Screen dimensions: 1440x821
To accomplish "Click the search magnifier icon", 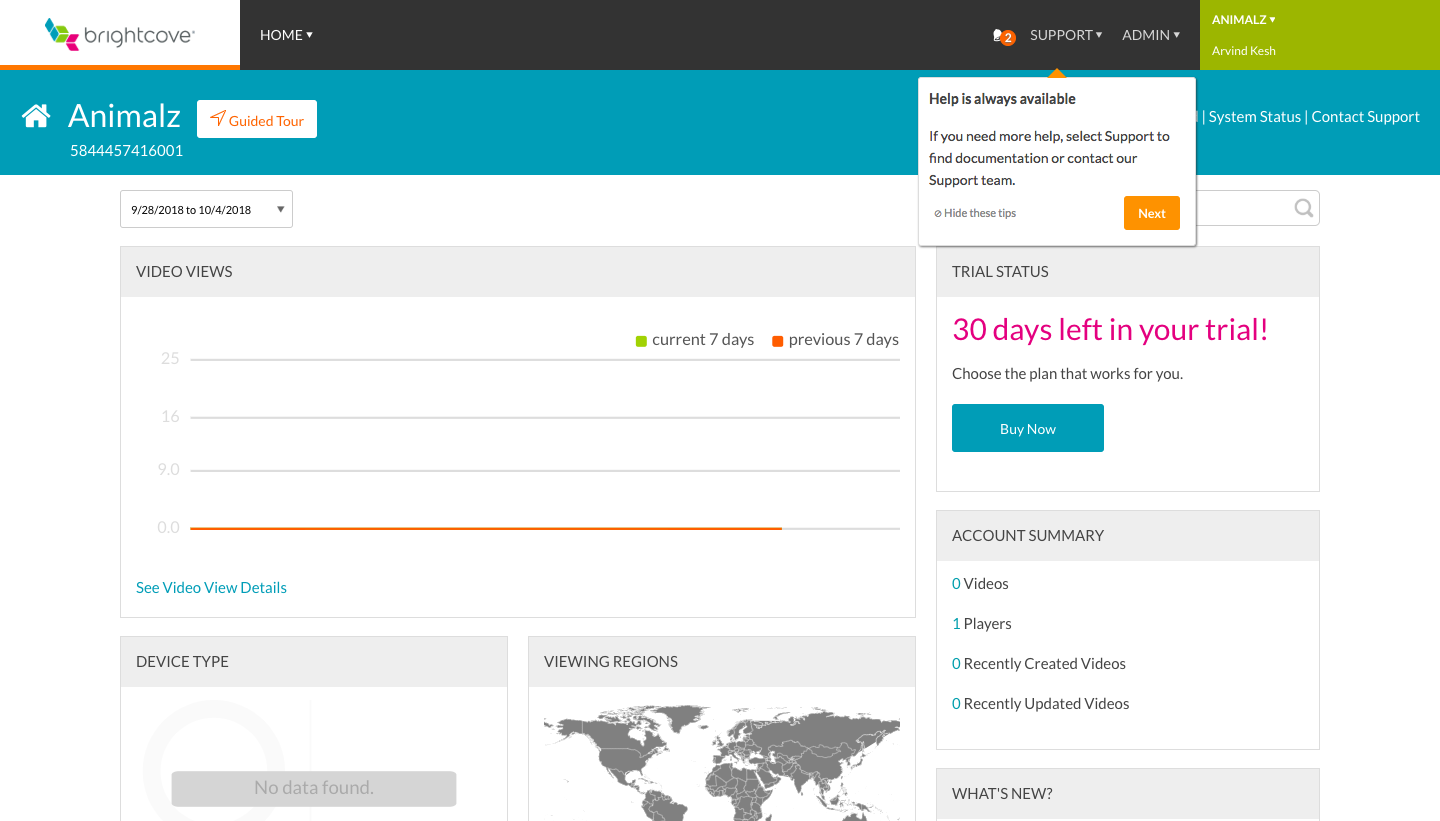I will click(x=1304, y=208).
